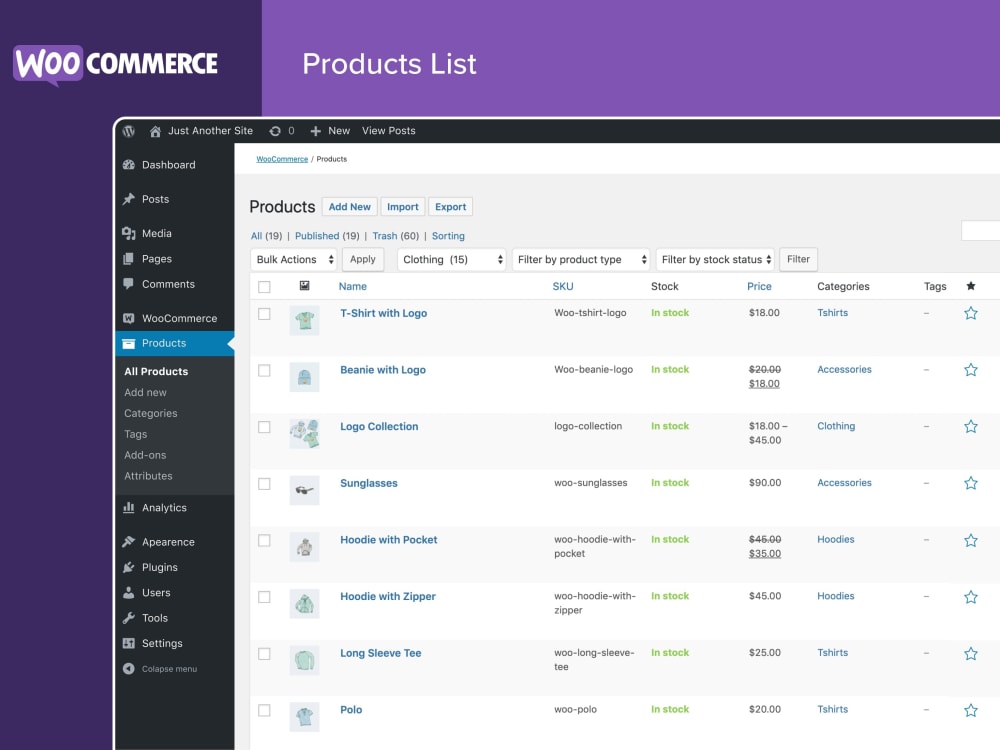The height and width of the screenshot is (750, 1000).
Task: Click the Export button
Action: tap(450, 206)
